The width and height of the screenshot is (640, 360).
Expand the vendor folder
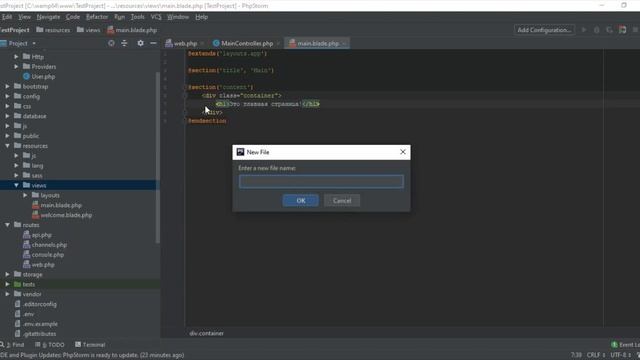coord(7,294)
